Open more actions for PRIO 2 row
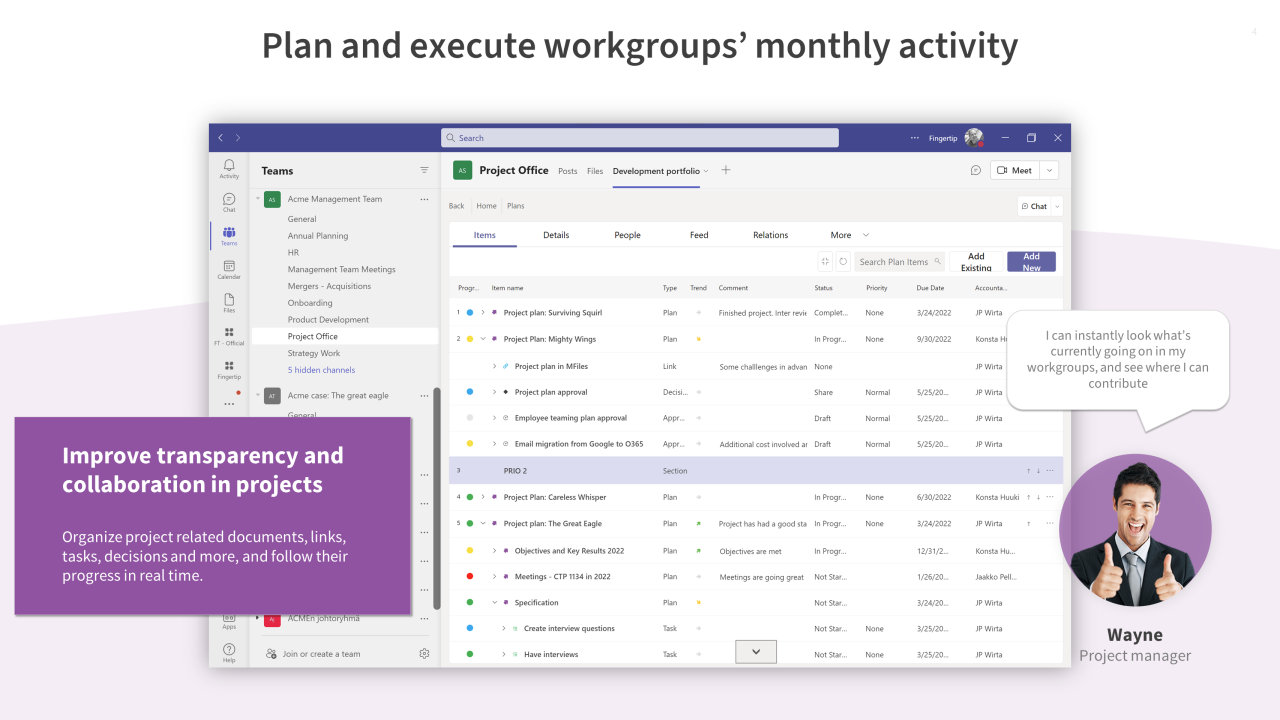Screen dimensions: 1280x720 click(1050, 471)
